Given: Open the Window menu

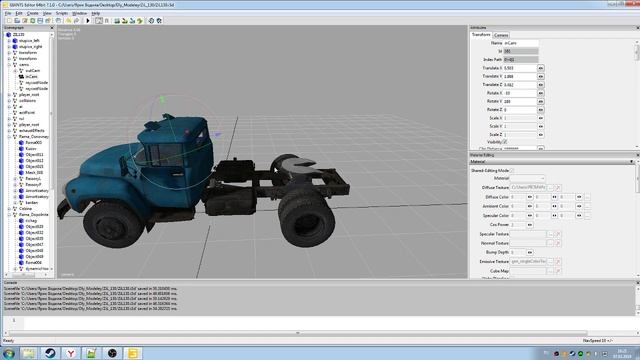Looking at the screenshot, I should point(80,13).
